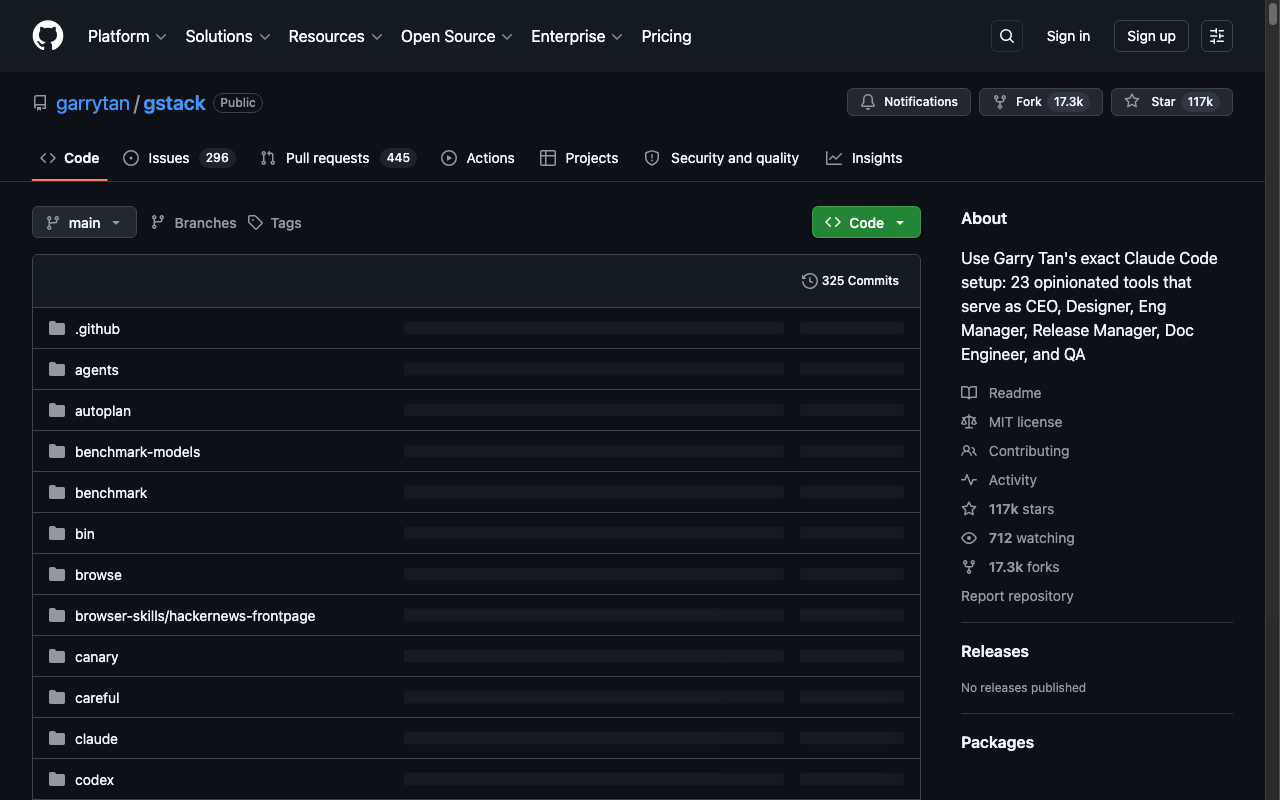View the Branches list
This screenshot has width=1280, height=800.
coord(194,223)
